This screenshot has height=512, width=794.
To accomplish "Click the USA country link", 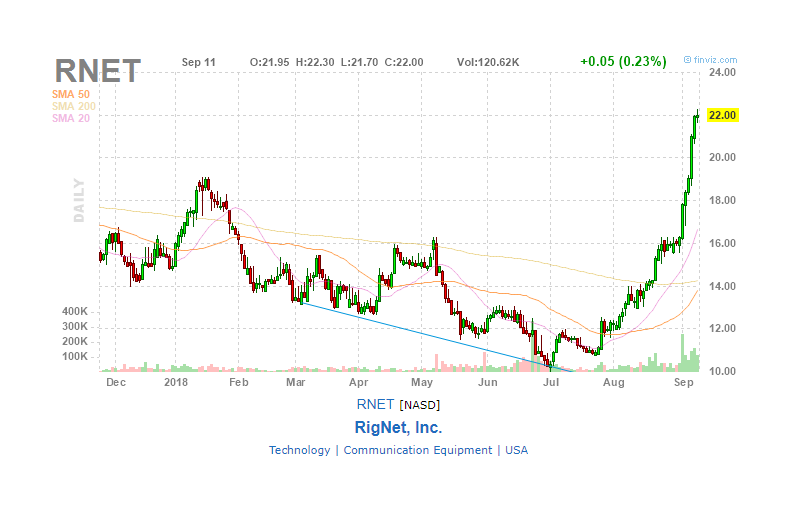I will pyautogui.click(x=517, y=450).
